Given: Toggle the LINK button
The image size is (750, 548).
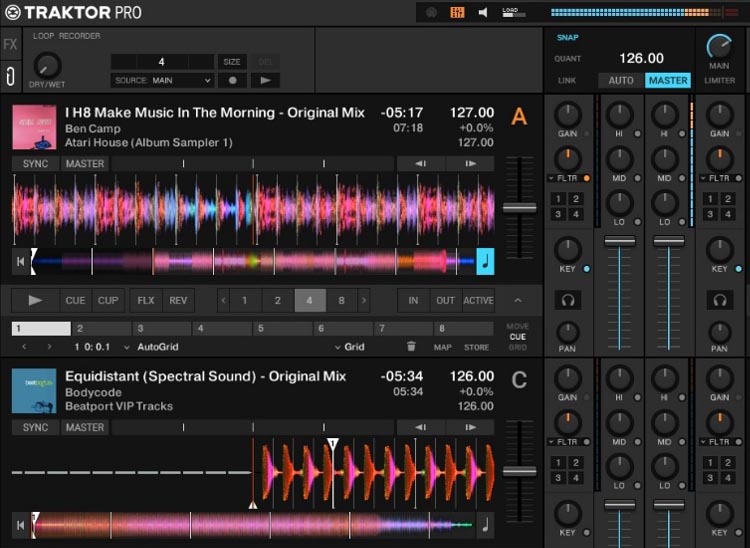Looking at the screenshot, I should pyautogui.click(x=567, y=80).
